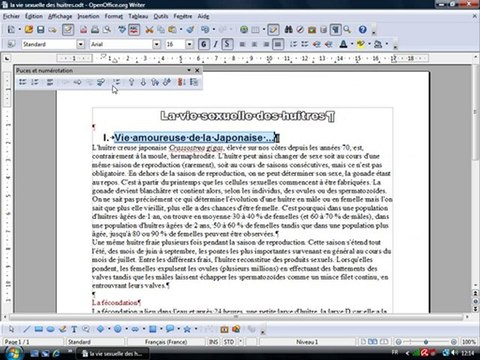Open the Édition menu
The image size is (480, 360).
pyautogui.click(x=34, y=16)
